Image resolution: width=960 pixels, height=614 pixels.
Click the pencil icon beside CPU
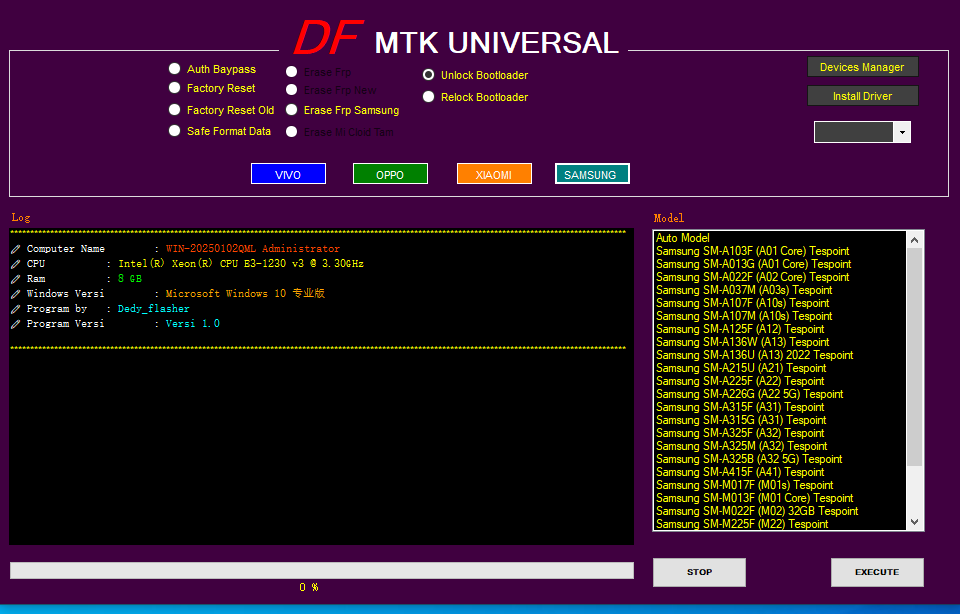pyautogui.click(x=16, y=264)
